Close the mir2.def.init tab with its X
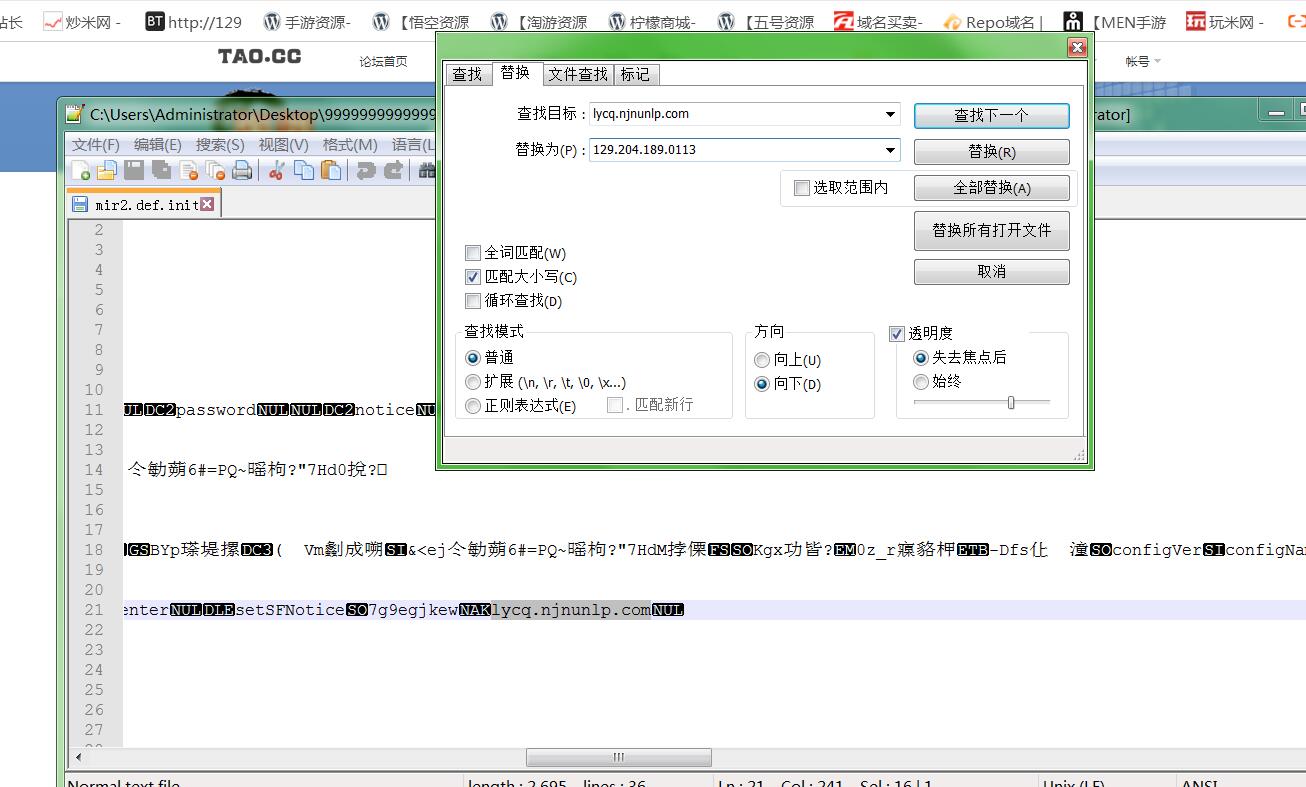This screenshot has height=787, width=1306. point(207,204)
